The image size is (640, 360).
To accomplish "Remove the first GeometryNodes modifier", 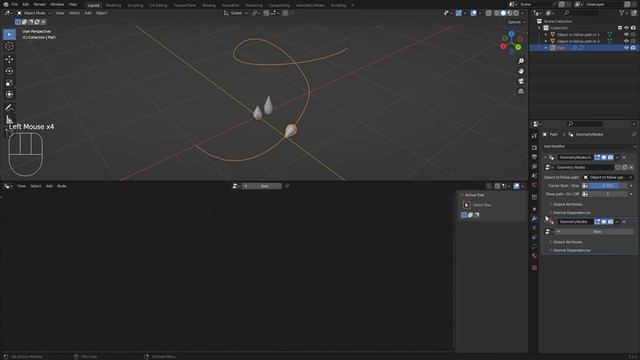I will [x=624, y=157].
